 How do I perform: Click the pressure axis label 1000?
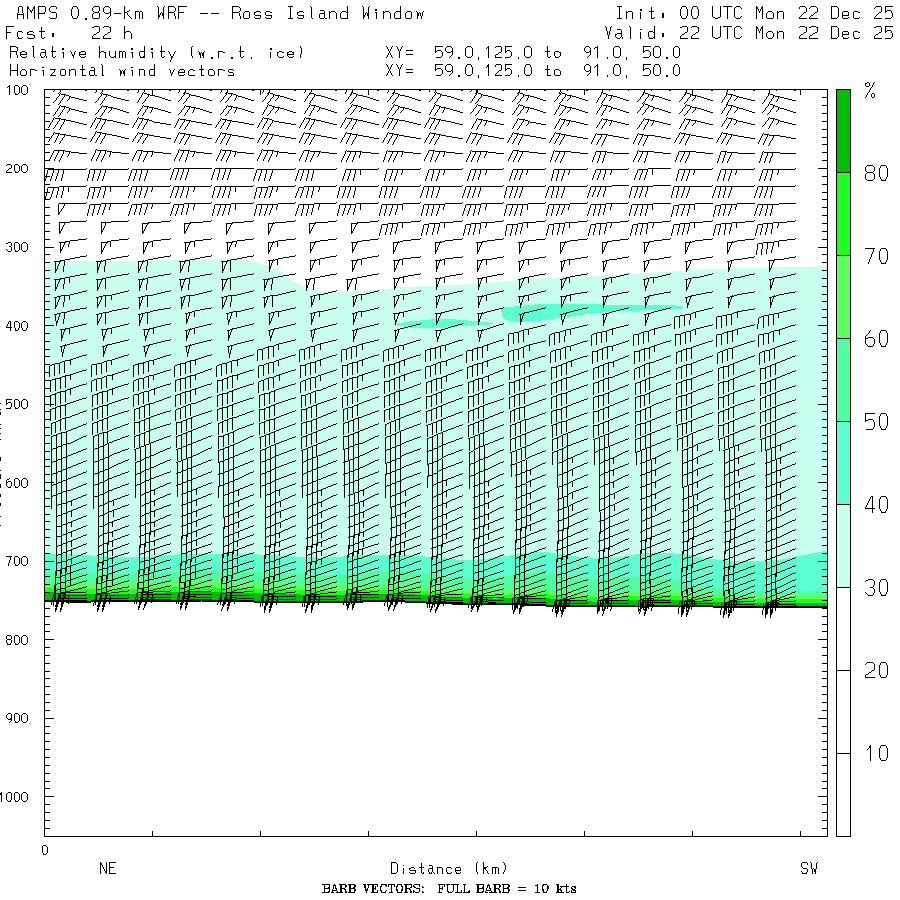point(14,797)
